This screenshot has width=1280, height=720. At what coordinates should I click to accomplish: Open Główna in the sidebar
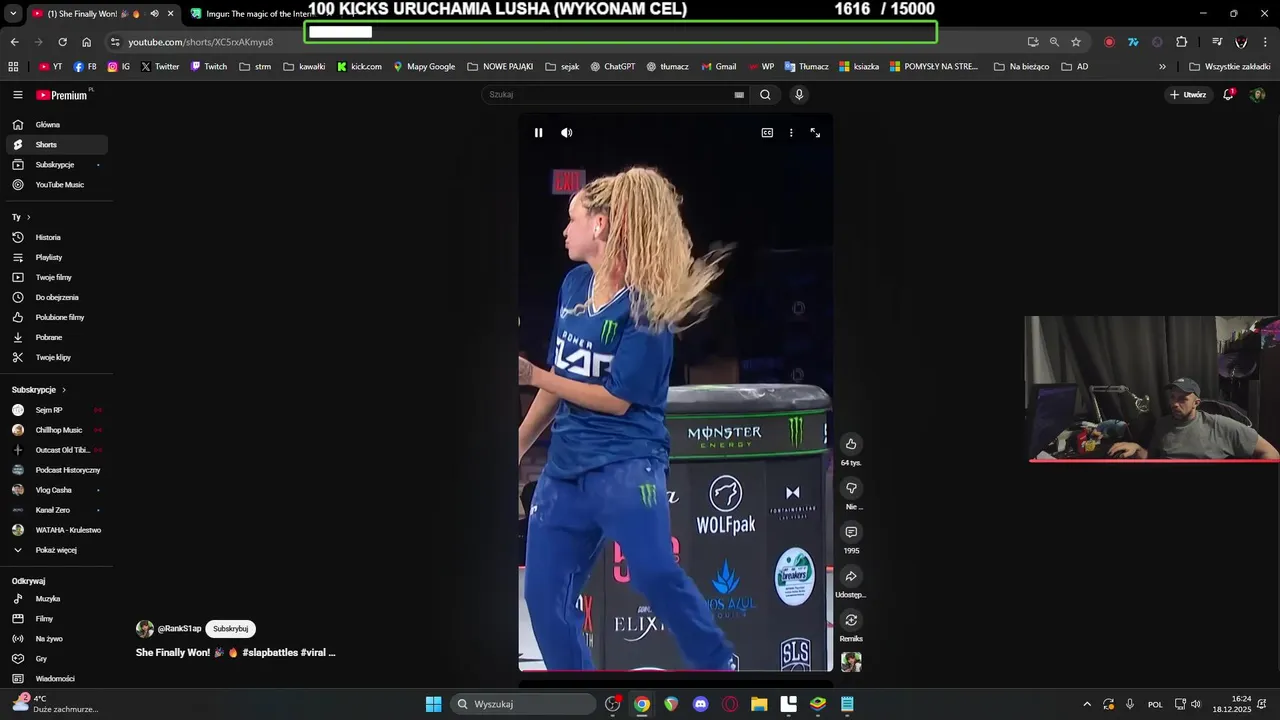coord(56,125)
